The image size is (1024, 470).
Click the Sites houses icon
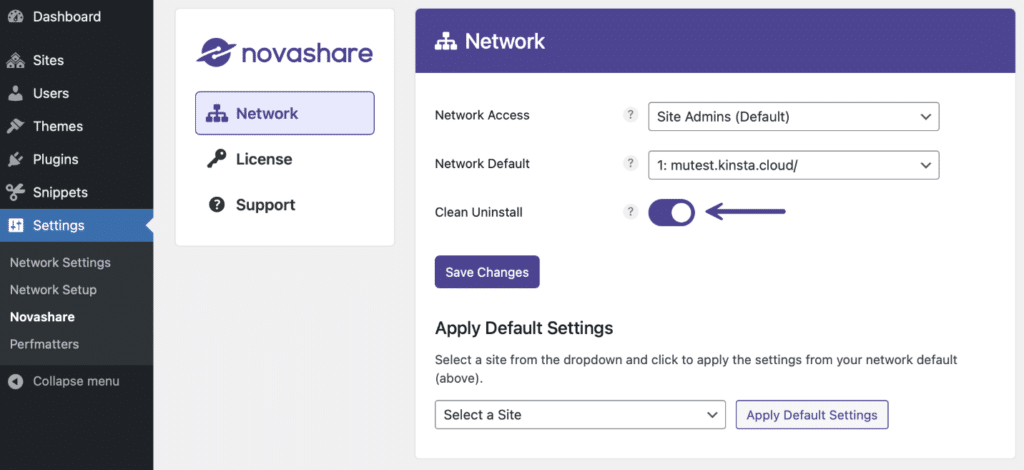click(16, 61)
